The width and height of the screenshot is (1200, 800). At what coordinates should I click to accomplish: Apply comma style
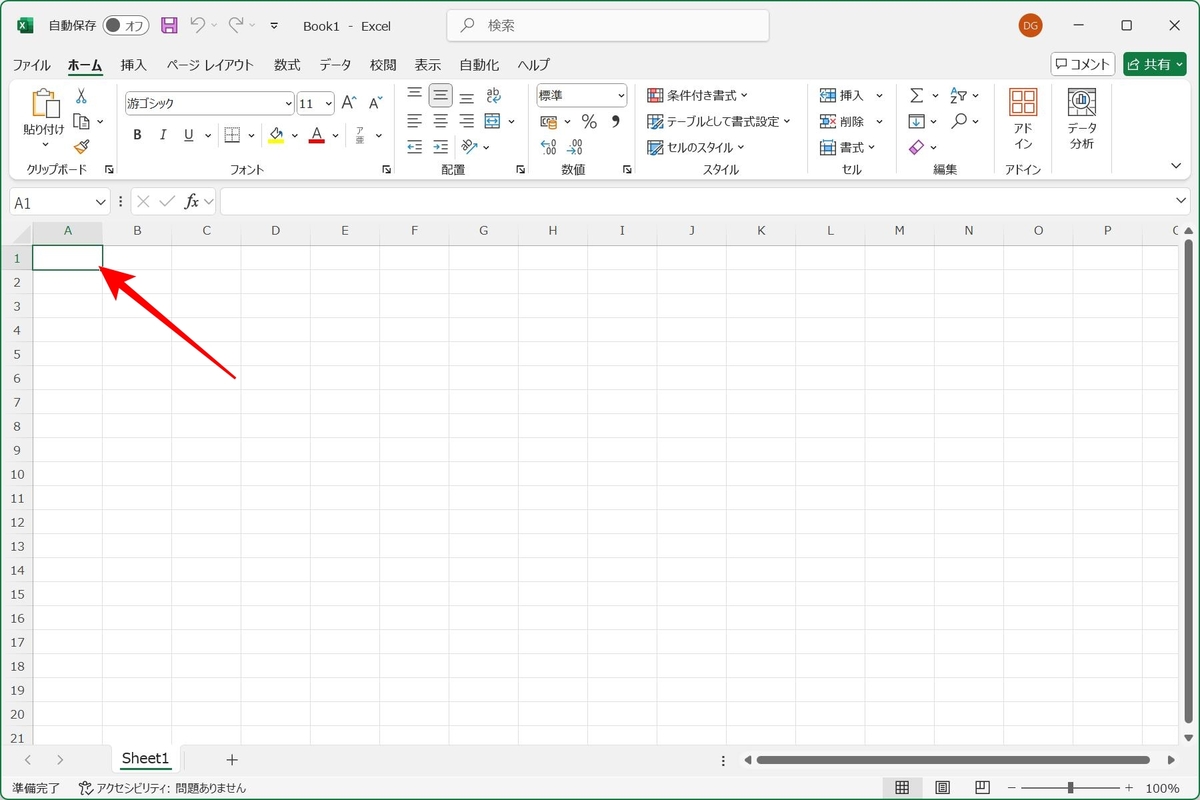pyautogui.click(x=615, y=122)
